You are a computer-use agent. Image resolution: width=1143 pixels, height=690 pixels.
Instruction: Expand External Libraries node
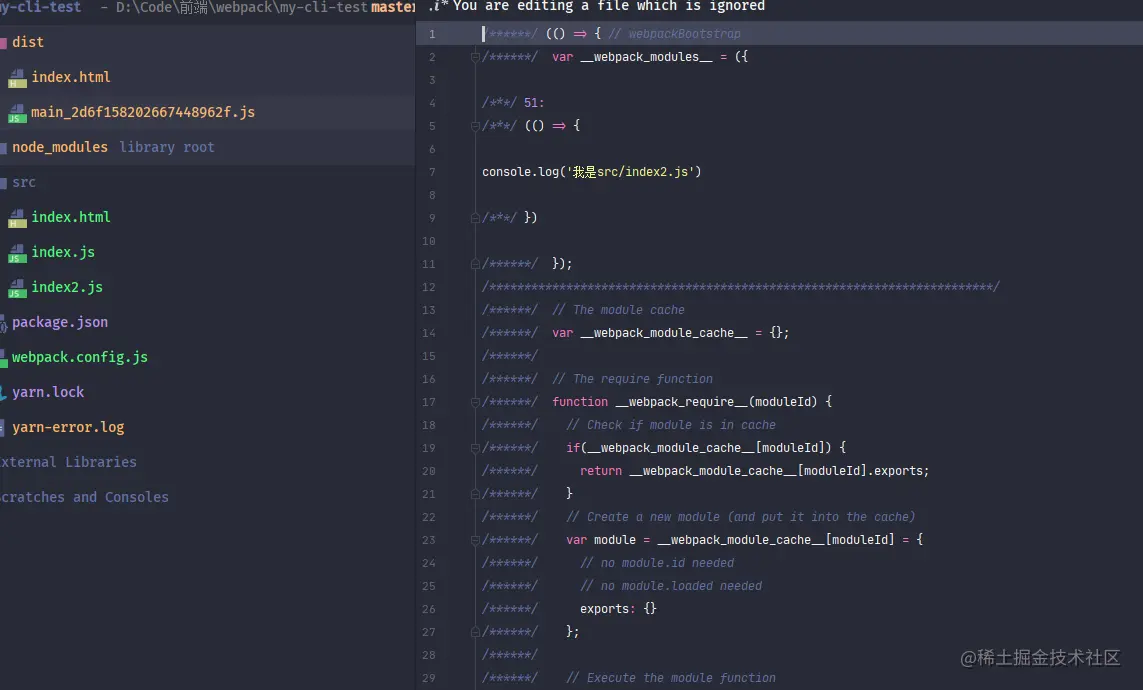pos(68,462)
